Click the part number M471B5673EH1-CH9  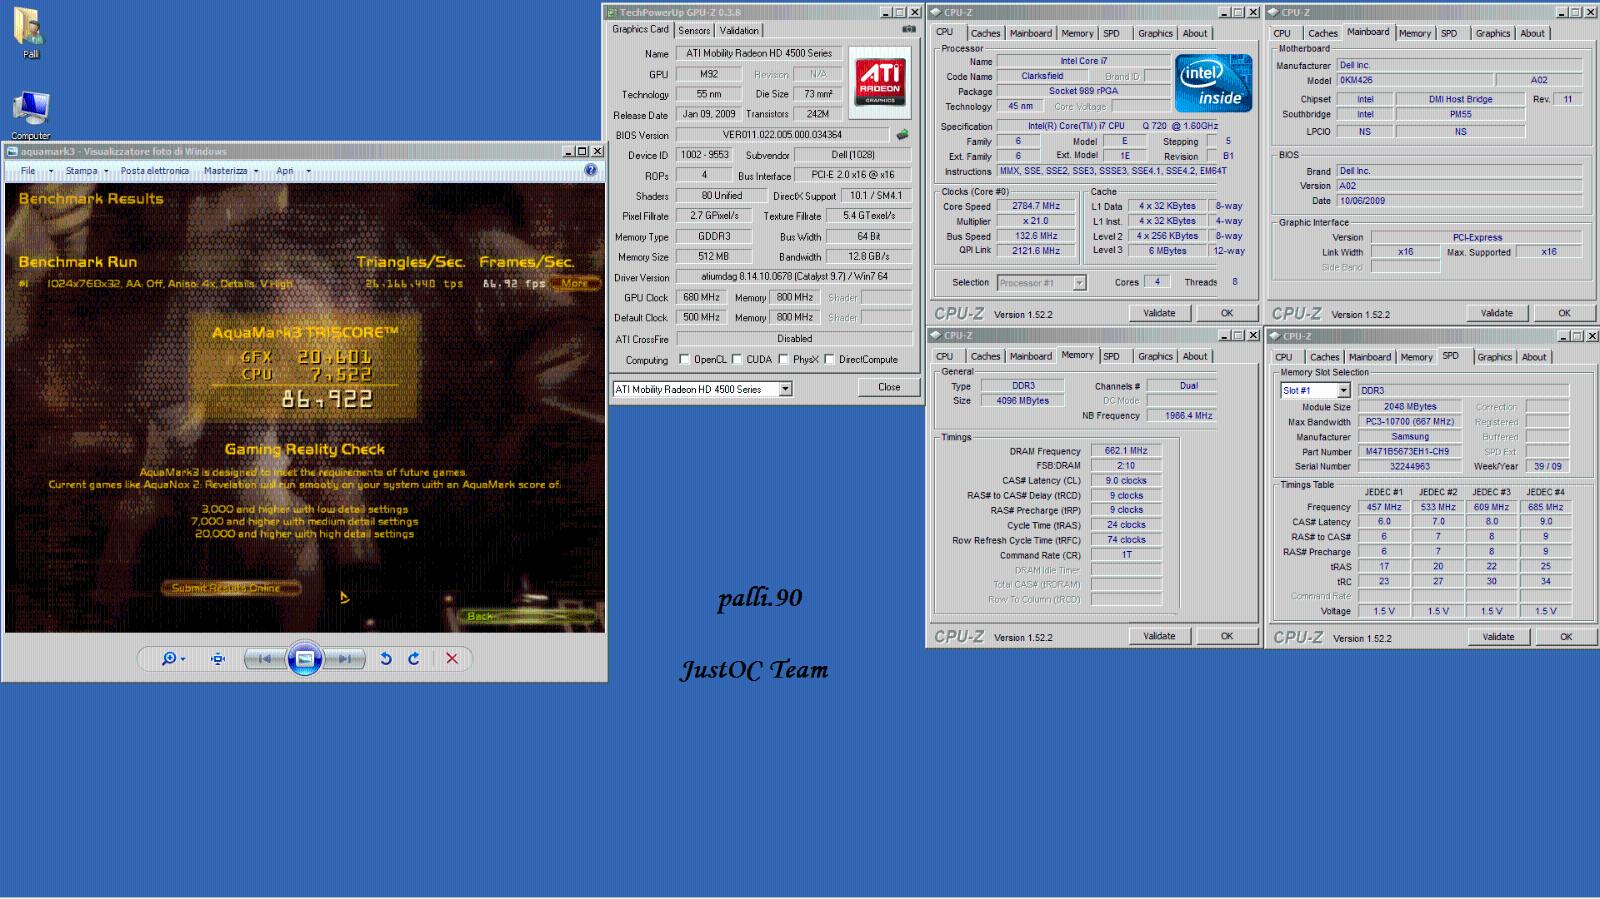1407,451
